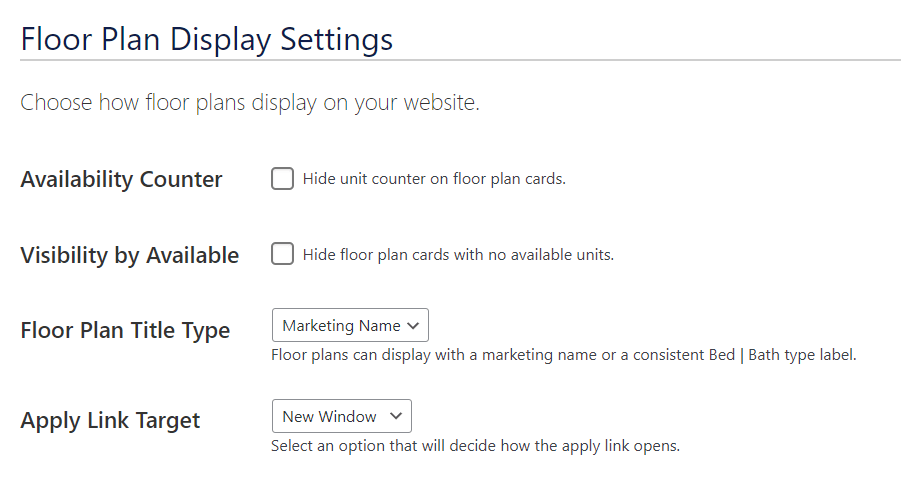Click the 'how the apply link opens' help text
The width and height of the screenshot is (901, 477).
point(475,446)
